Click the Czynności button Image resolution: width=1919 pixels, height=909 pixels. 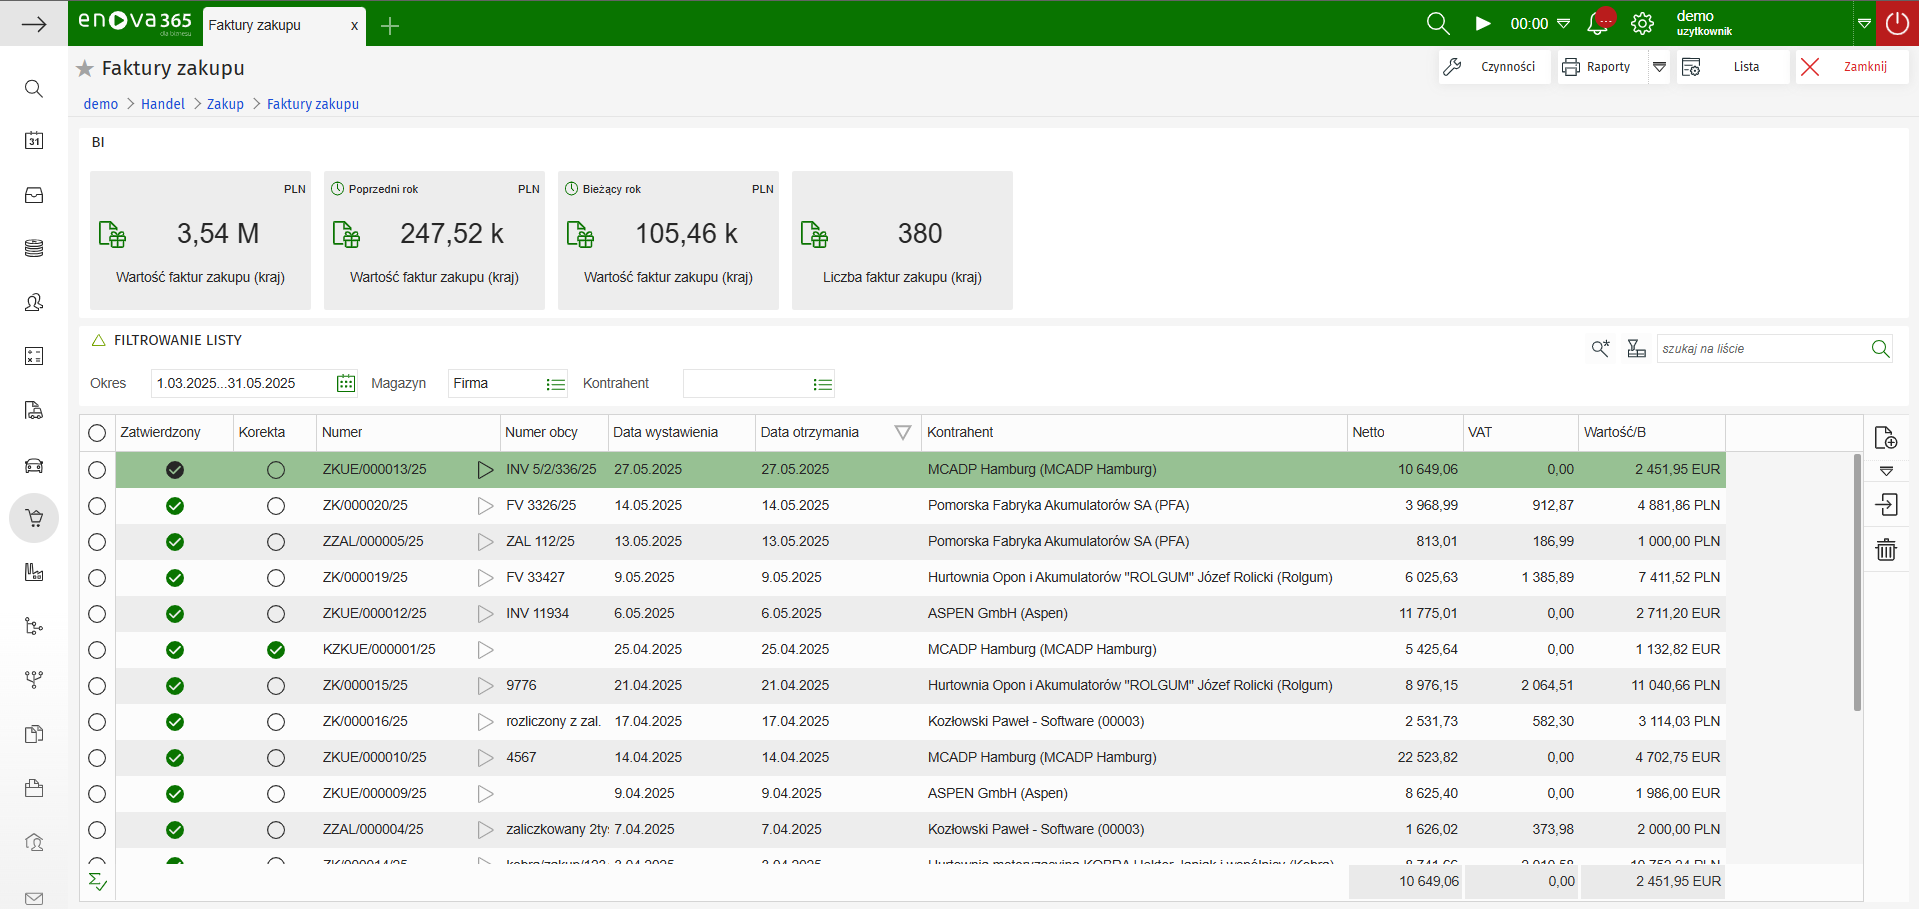[1494, 67]
